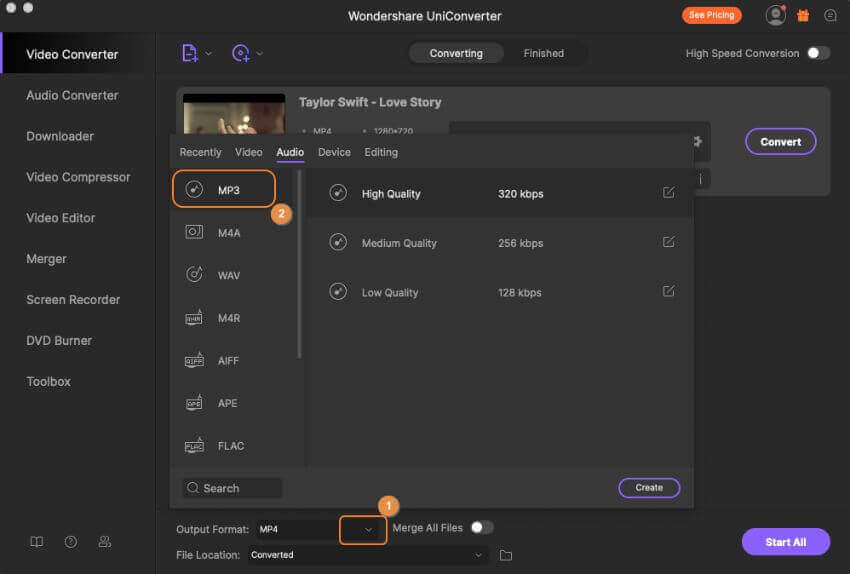The height and width of the screenshot is (574, 850).
Task: Click the APE format label
Action: [228, 403]
